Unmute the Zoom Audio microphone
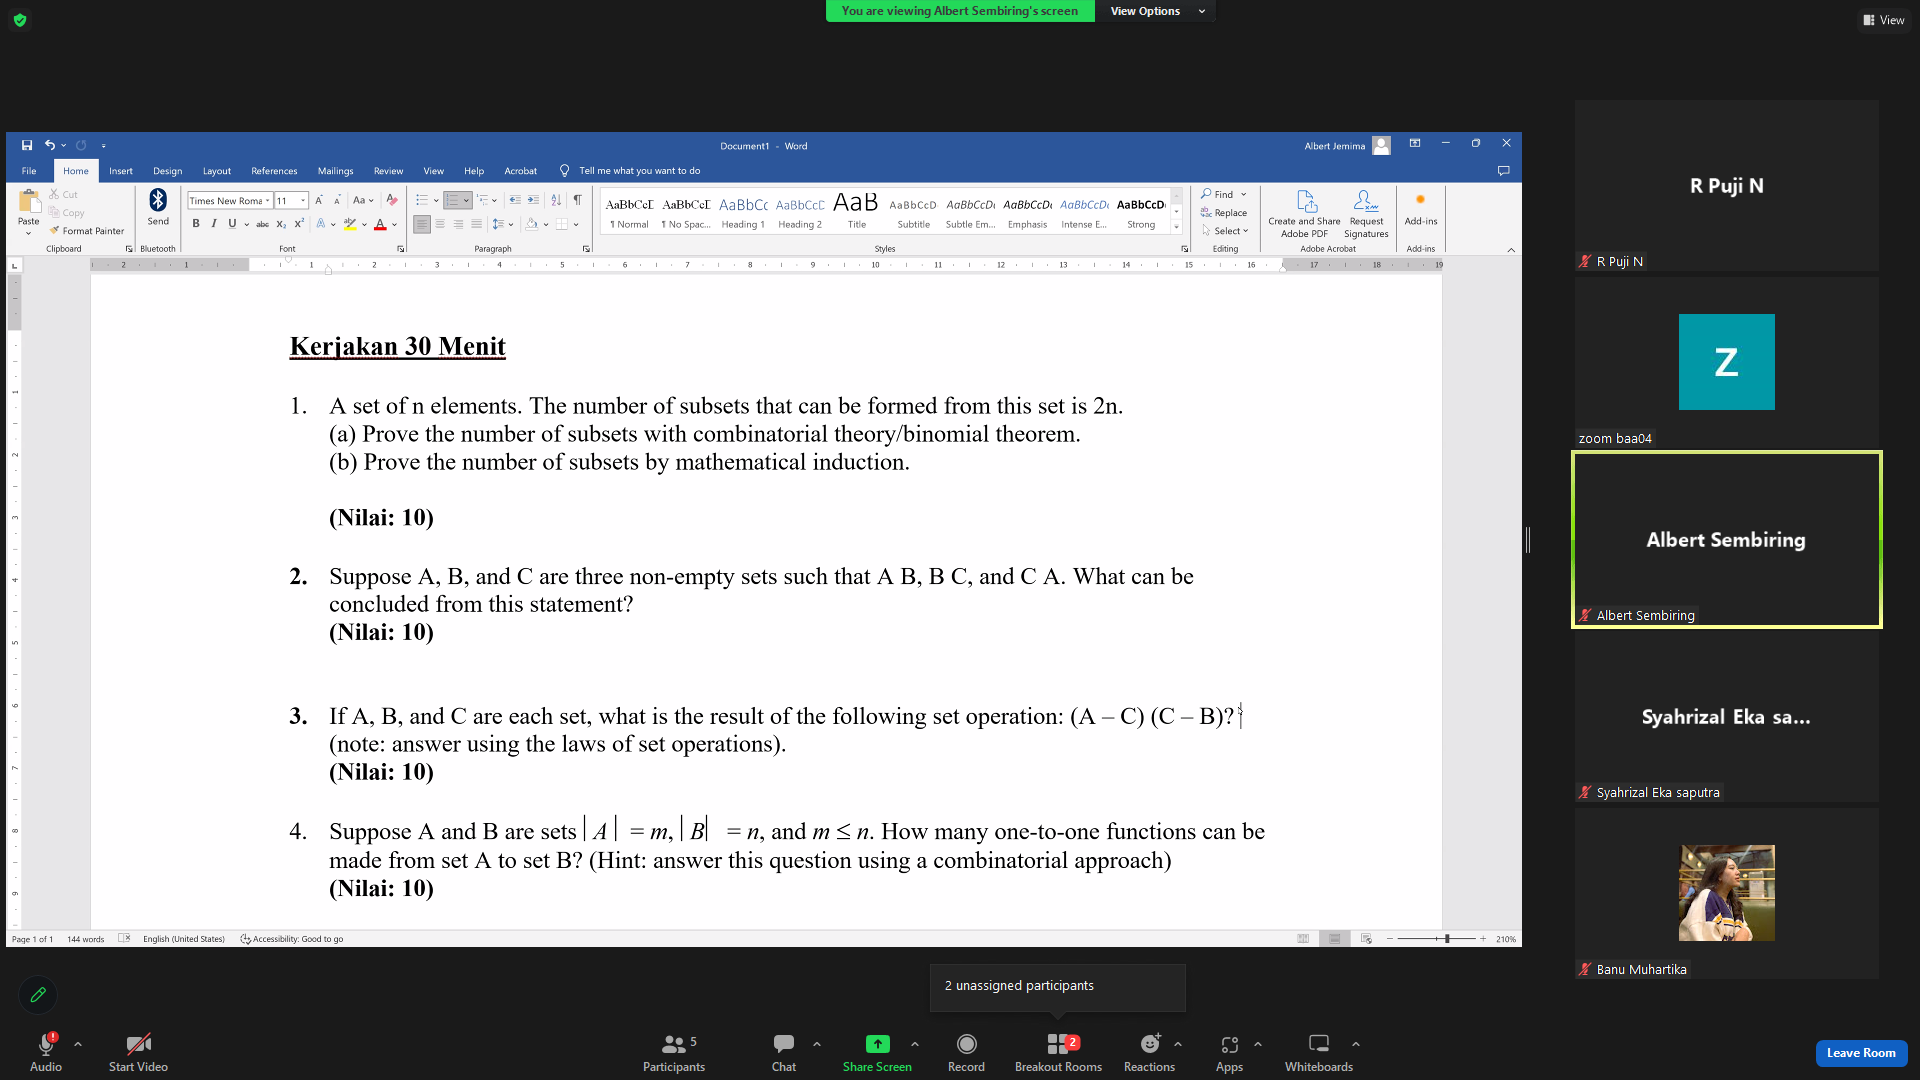This screenshot has height=1080, width=1920. point(46,1053)
